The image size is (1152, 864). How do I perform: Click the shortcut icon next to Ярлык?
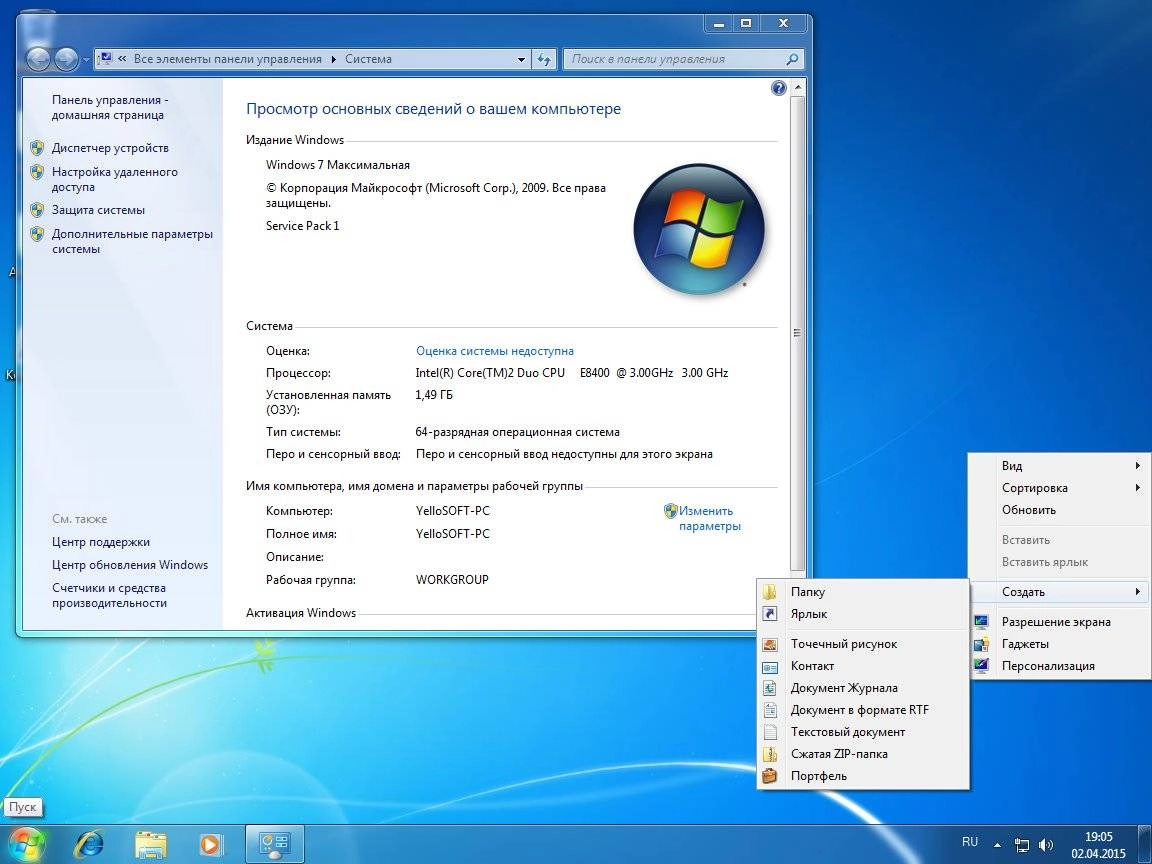(x=769, y=614)
